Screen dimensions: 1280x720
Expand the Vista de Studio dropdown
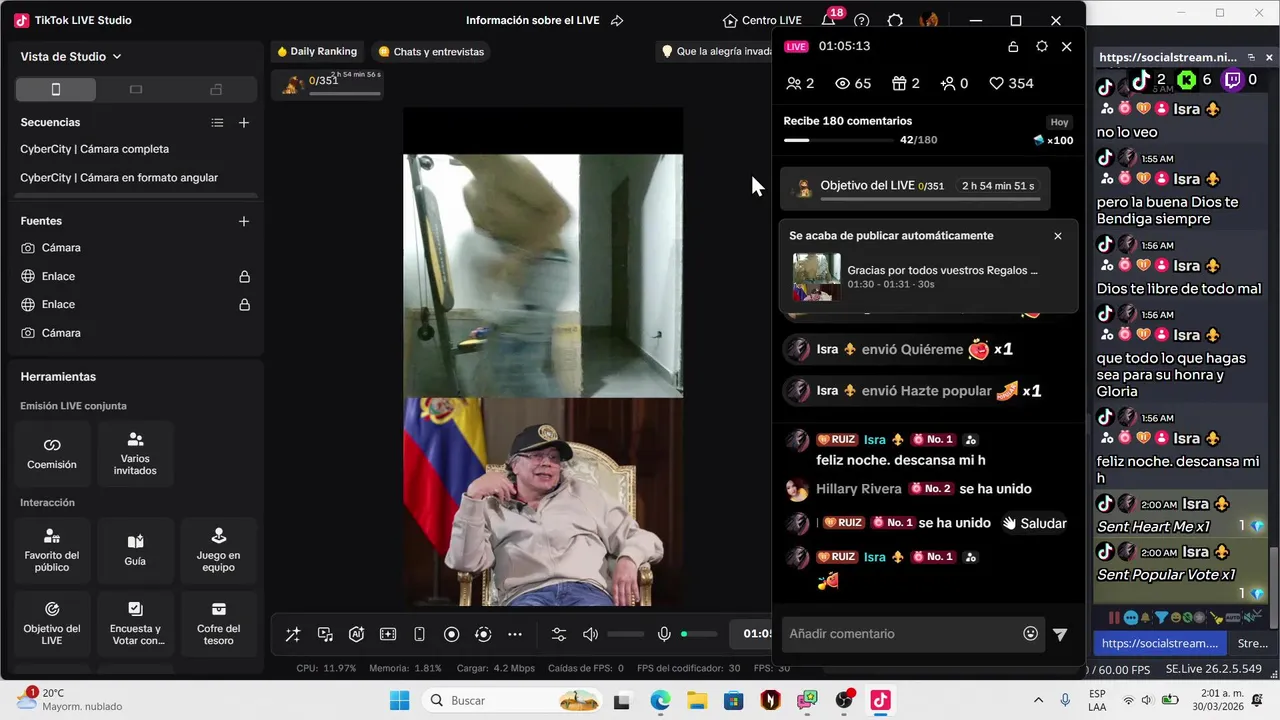coord(71,57)
